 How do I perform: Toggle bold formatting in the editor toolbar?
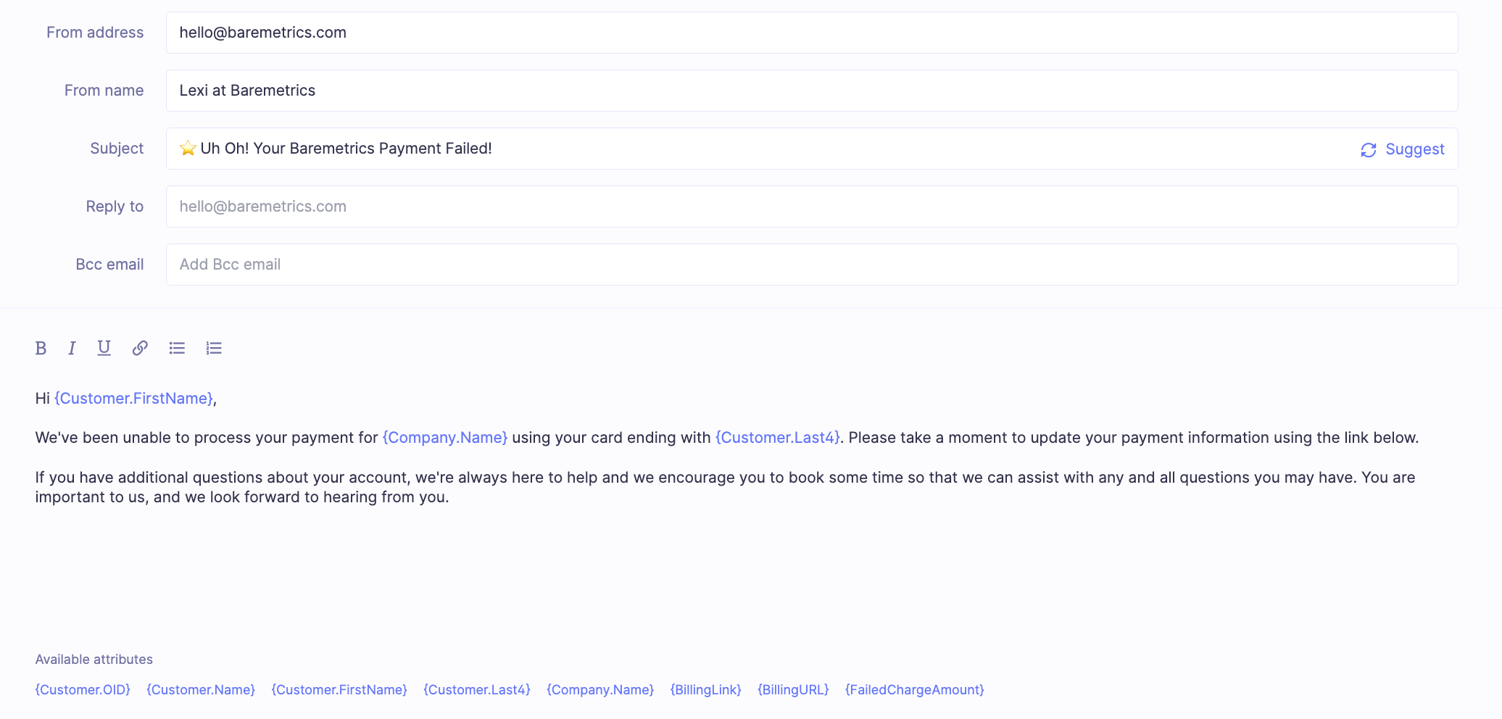tap(41, 348)
